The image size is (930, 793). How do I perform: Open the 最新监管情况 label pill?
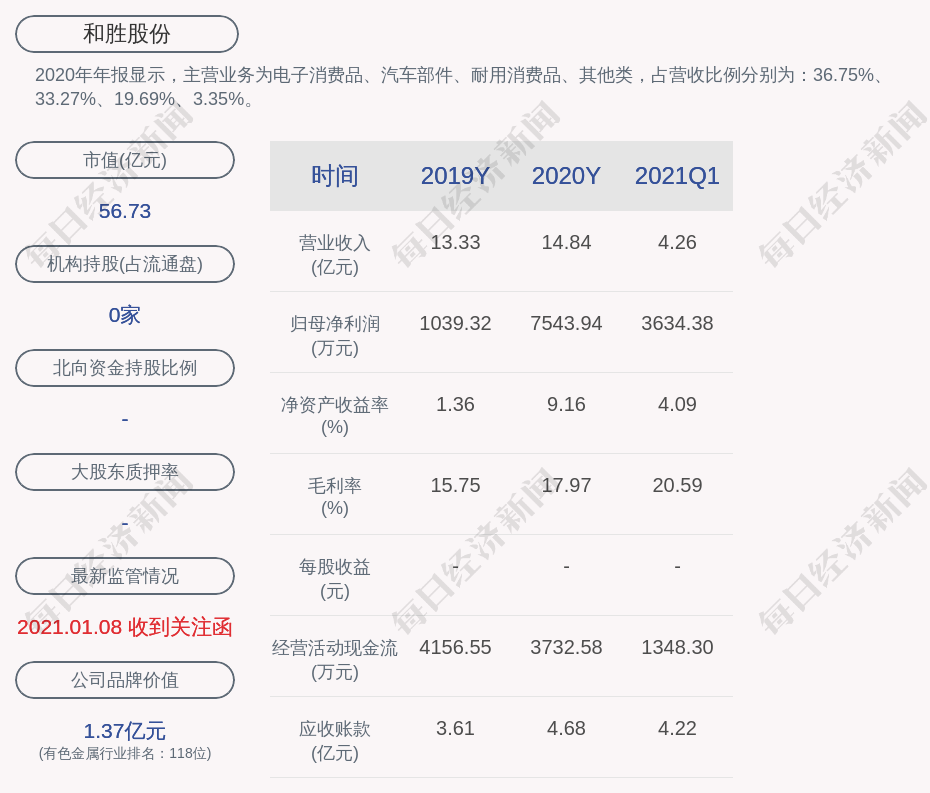coord(125,576)
